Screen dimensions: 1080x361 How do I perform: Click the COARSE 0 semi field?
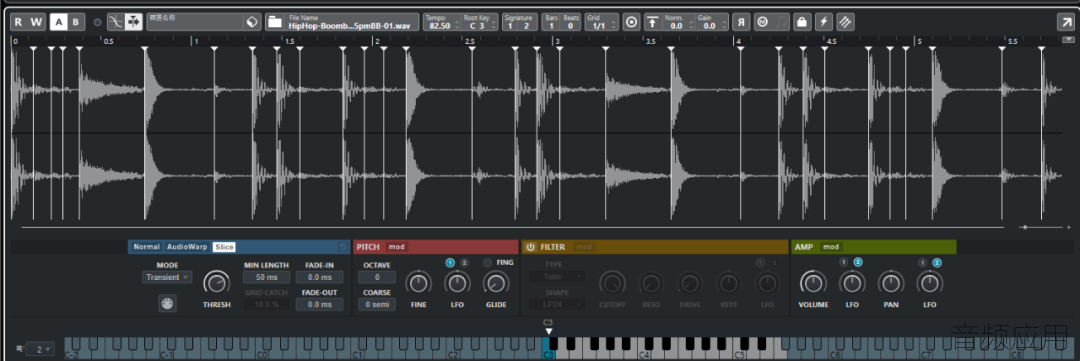point(377,304)
